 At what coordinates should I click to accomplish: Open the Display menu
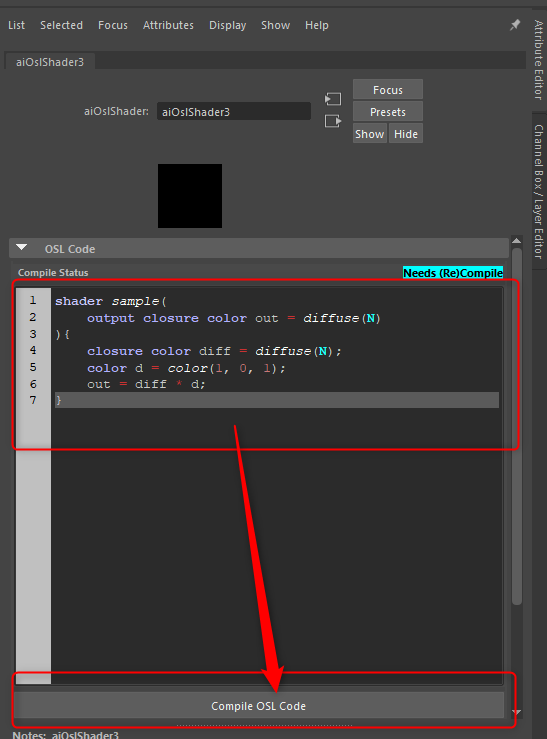228,25
